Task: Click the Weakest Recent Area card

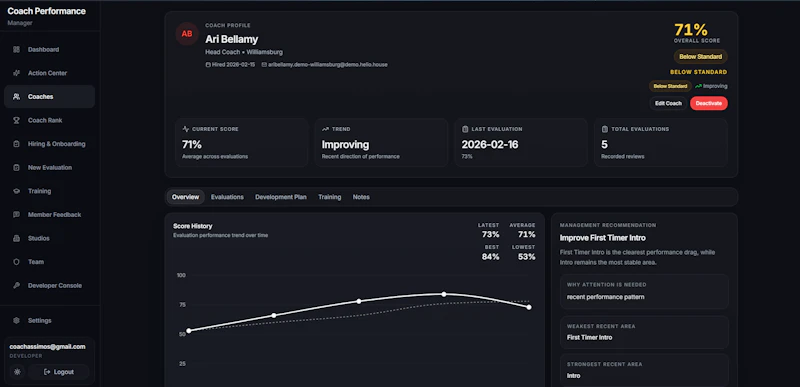Action: [x=644, y=332]
